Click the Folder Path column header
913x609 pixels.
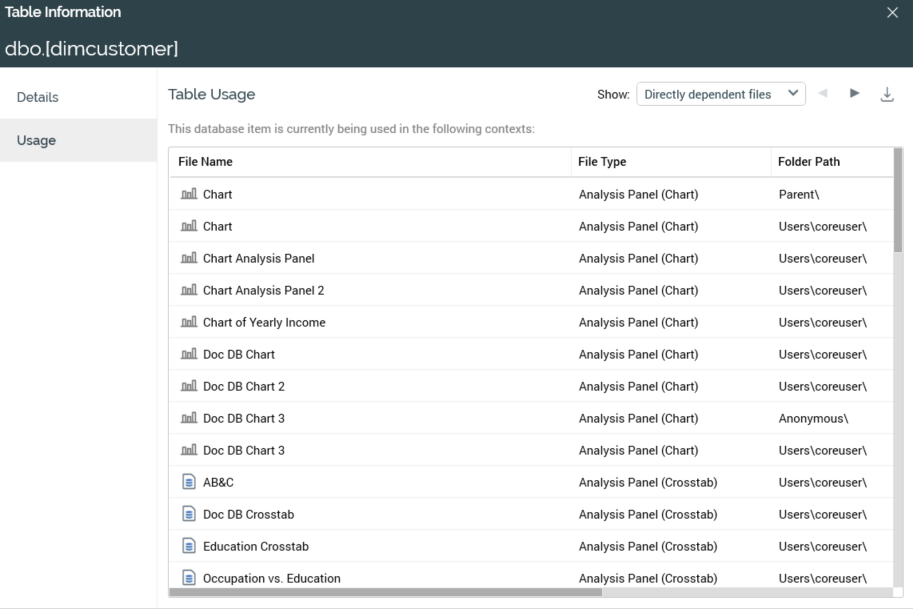809,161
